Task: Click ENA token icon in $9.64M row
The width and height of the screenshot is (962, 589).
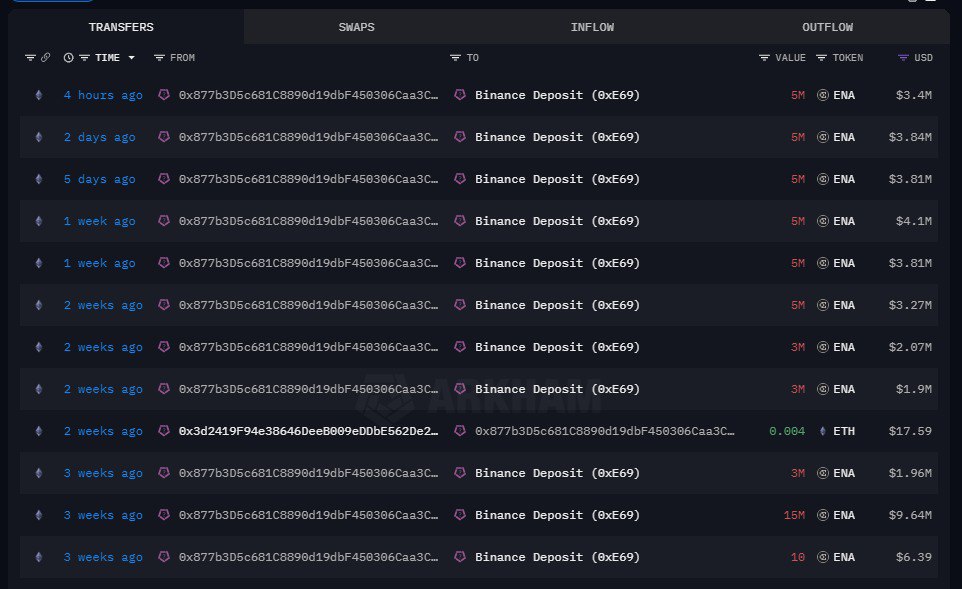Action: click(x=823, y=515)
